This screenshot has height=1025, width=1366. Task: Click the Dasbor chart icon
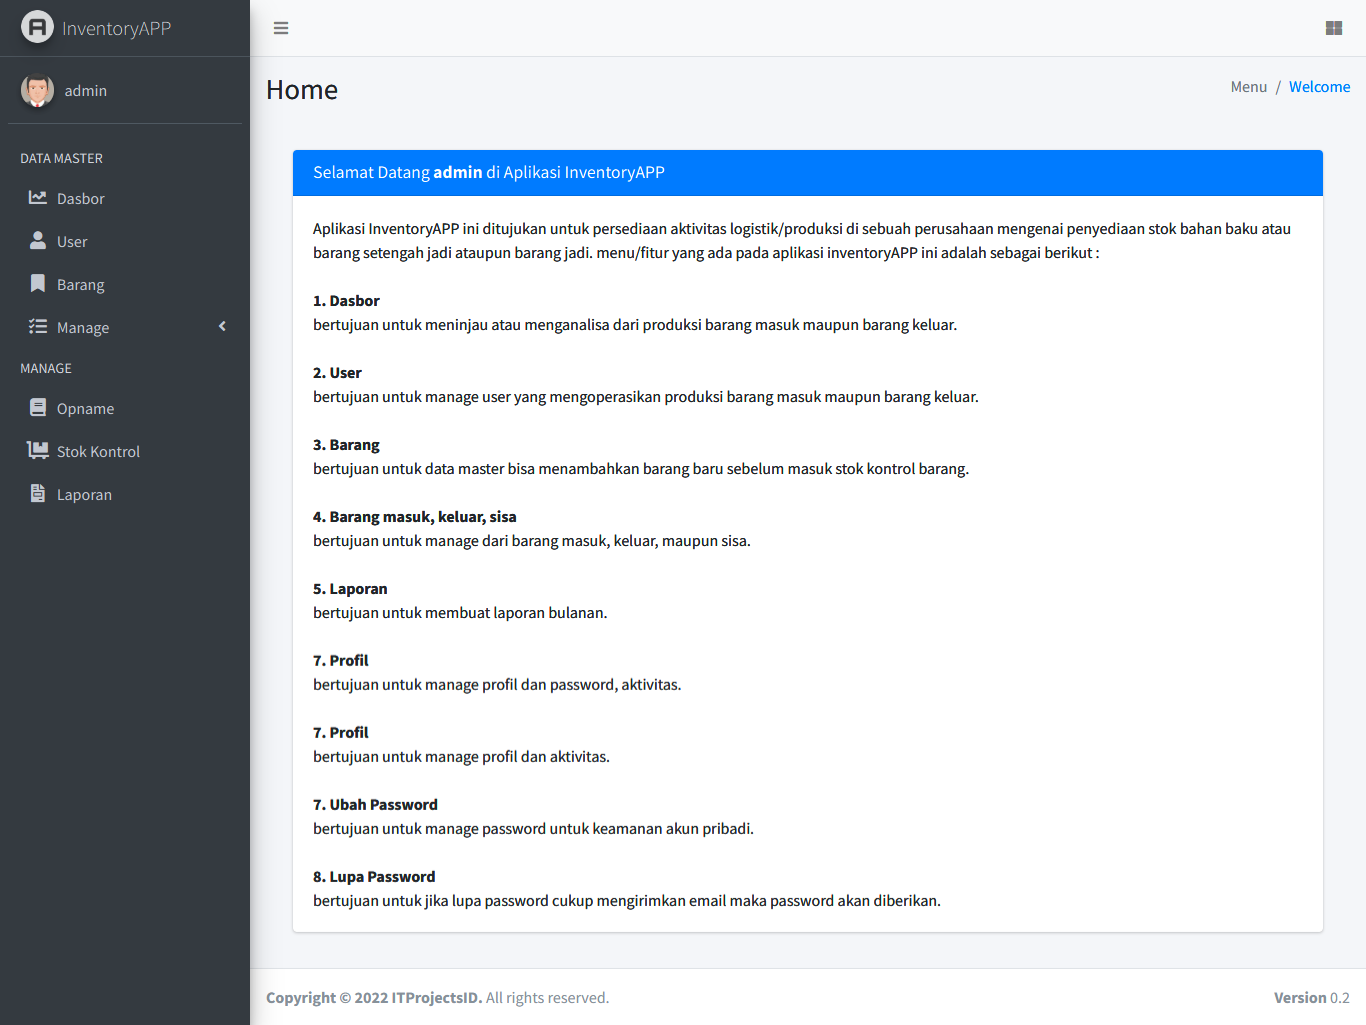click(38, 198)
